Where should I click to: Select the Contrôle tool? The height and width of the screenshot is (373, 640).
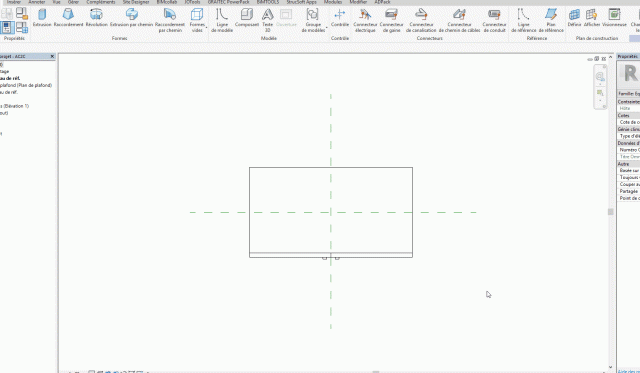click(340, 18)
